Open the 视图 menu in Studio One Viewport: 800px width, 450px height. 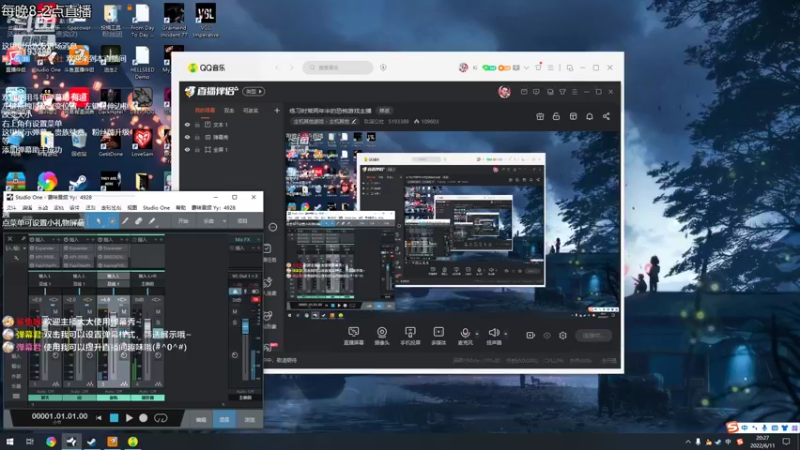click(x=132, y=208)
